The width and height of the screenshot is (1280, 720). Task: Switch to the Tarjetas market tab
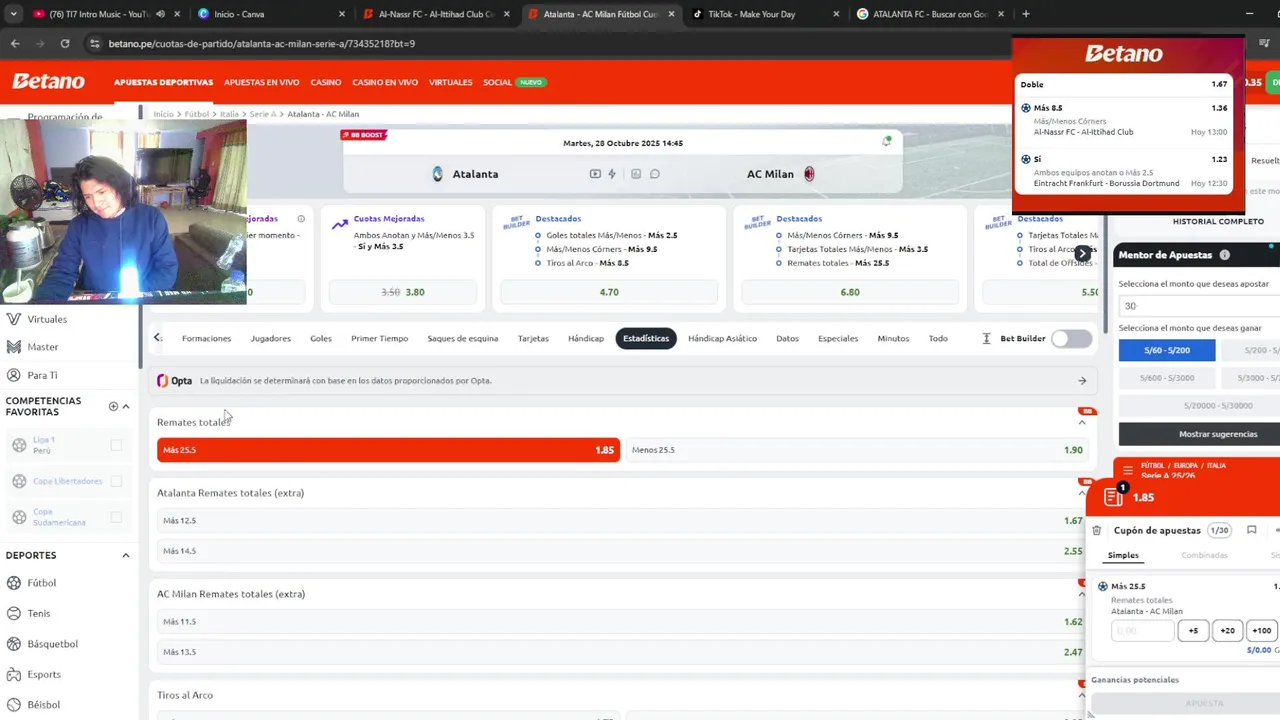tap(533, 339)
